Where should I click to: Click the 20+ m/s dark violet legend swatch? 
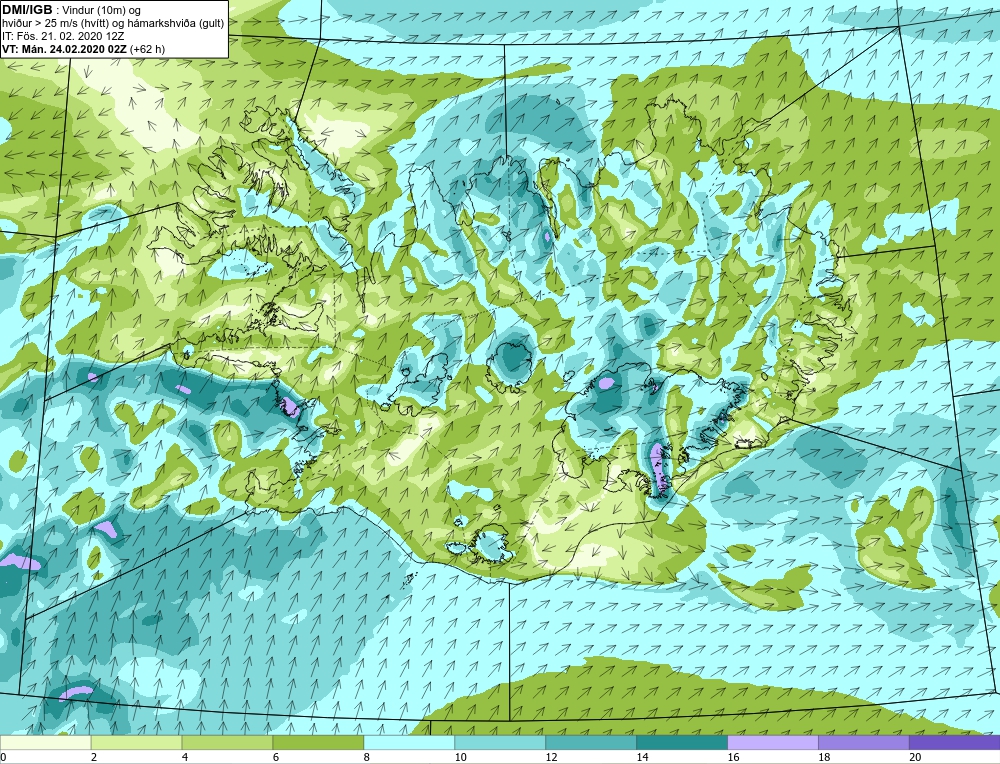[954, 742]
